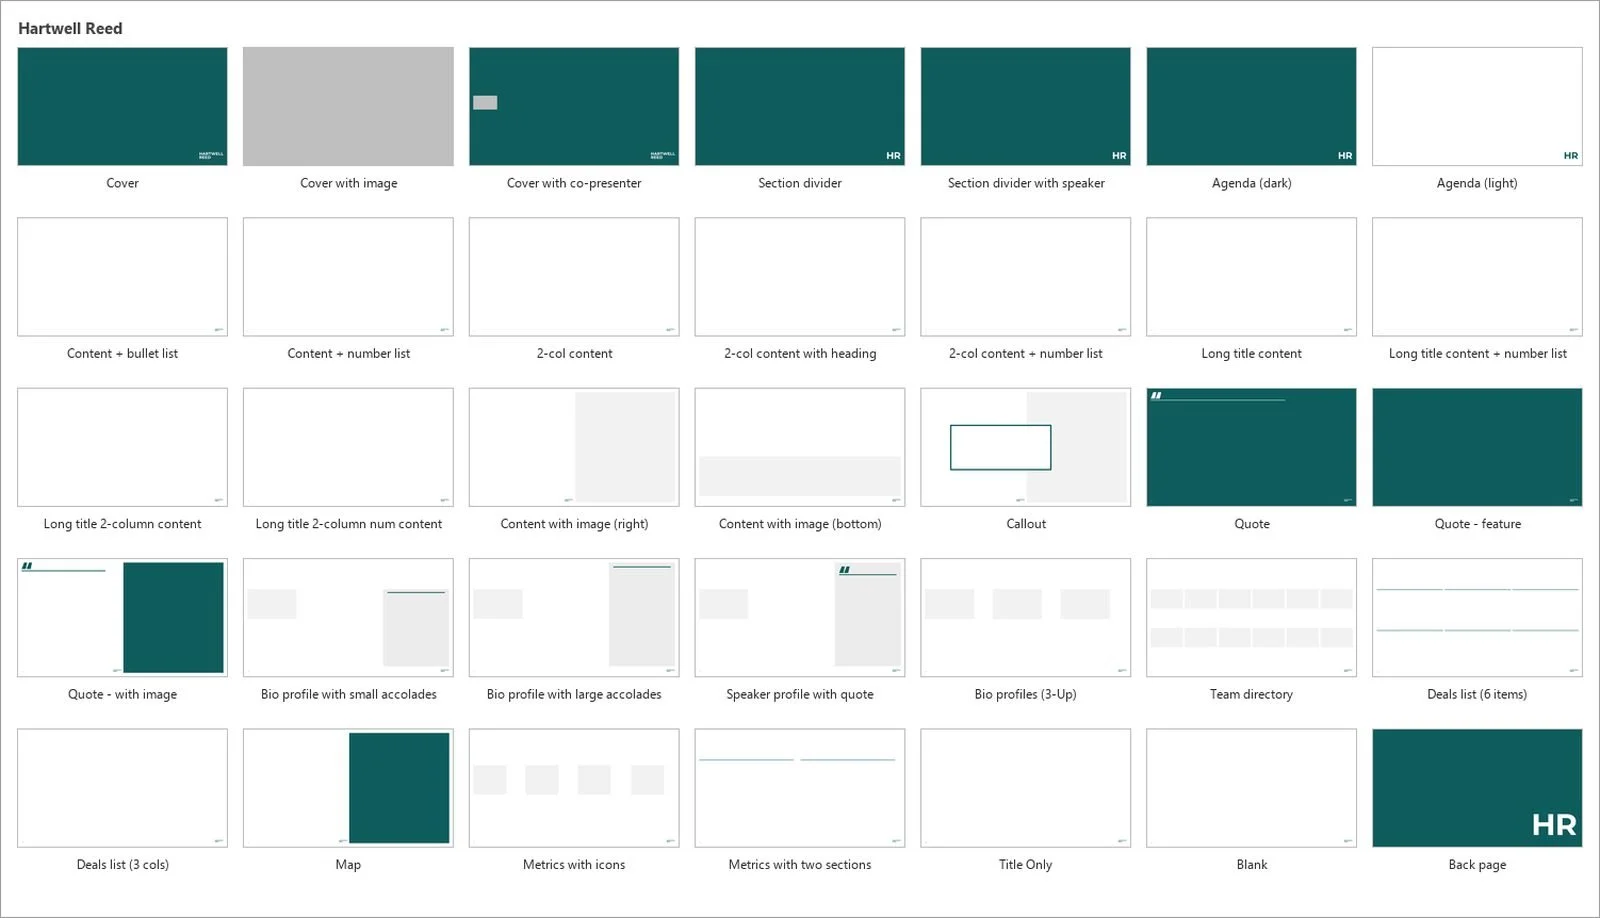Select the Bio profiles (3-Up) layout
The image size is (1600, 918).
[1026, 618]
